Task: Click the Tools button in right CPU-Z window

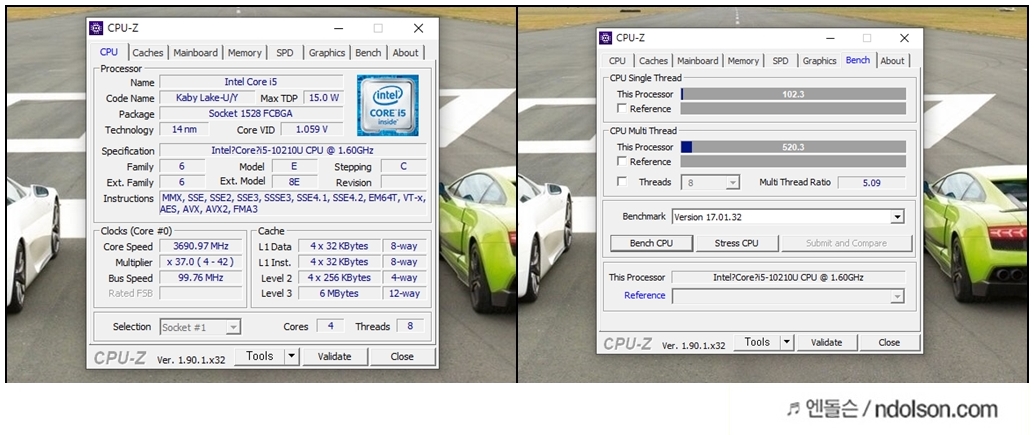Action: (757, 343)
